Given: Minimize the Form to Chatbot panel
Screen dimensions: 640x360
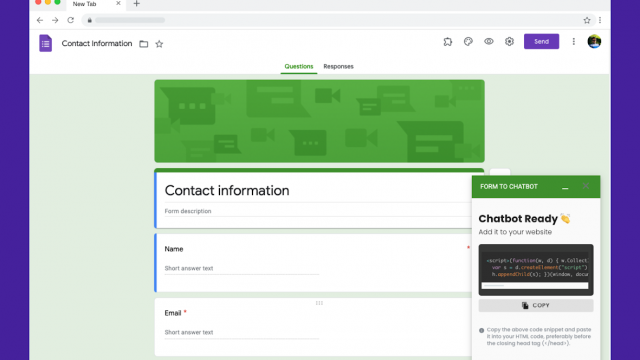Looking at the screenshot, I should click(x=565, y=187).
